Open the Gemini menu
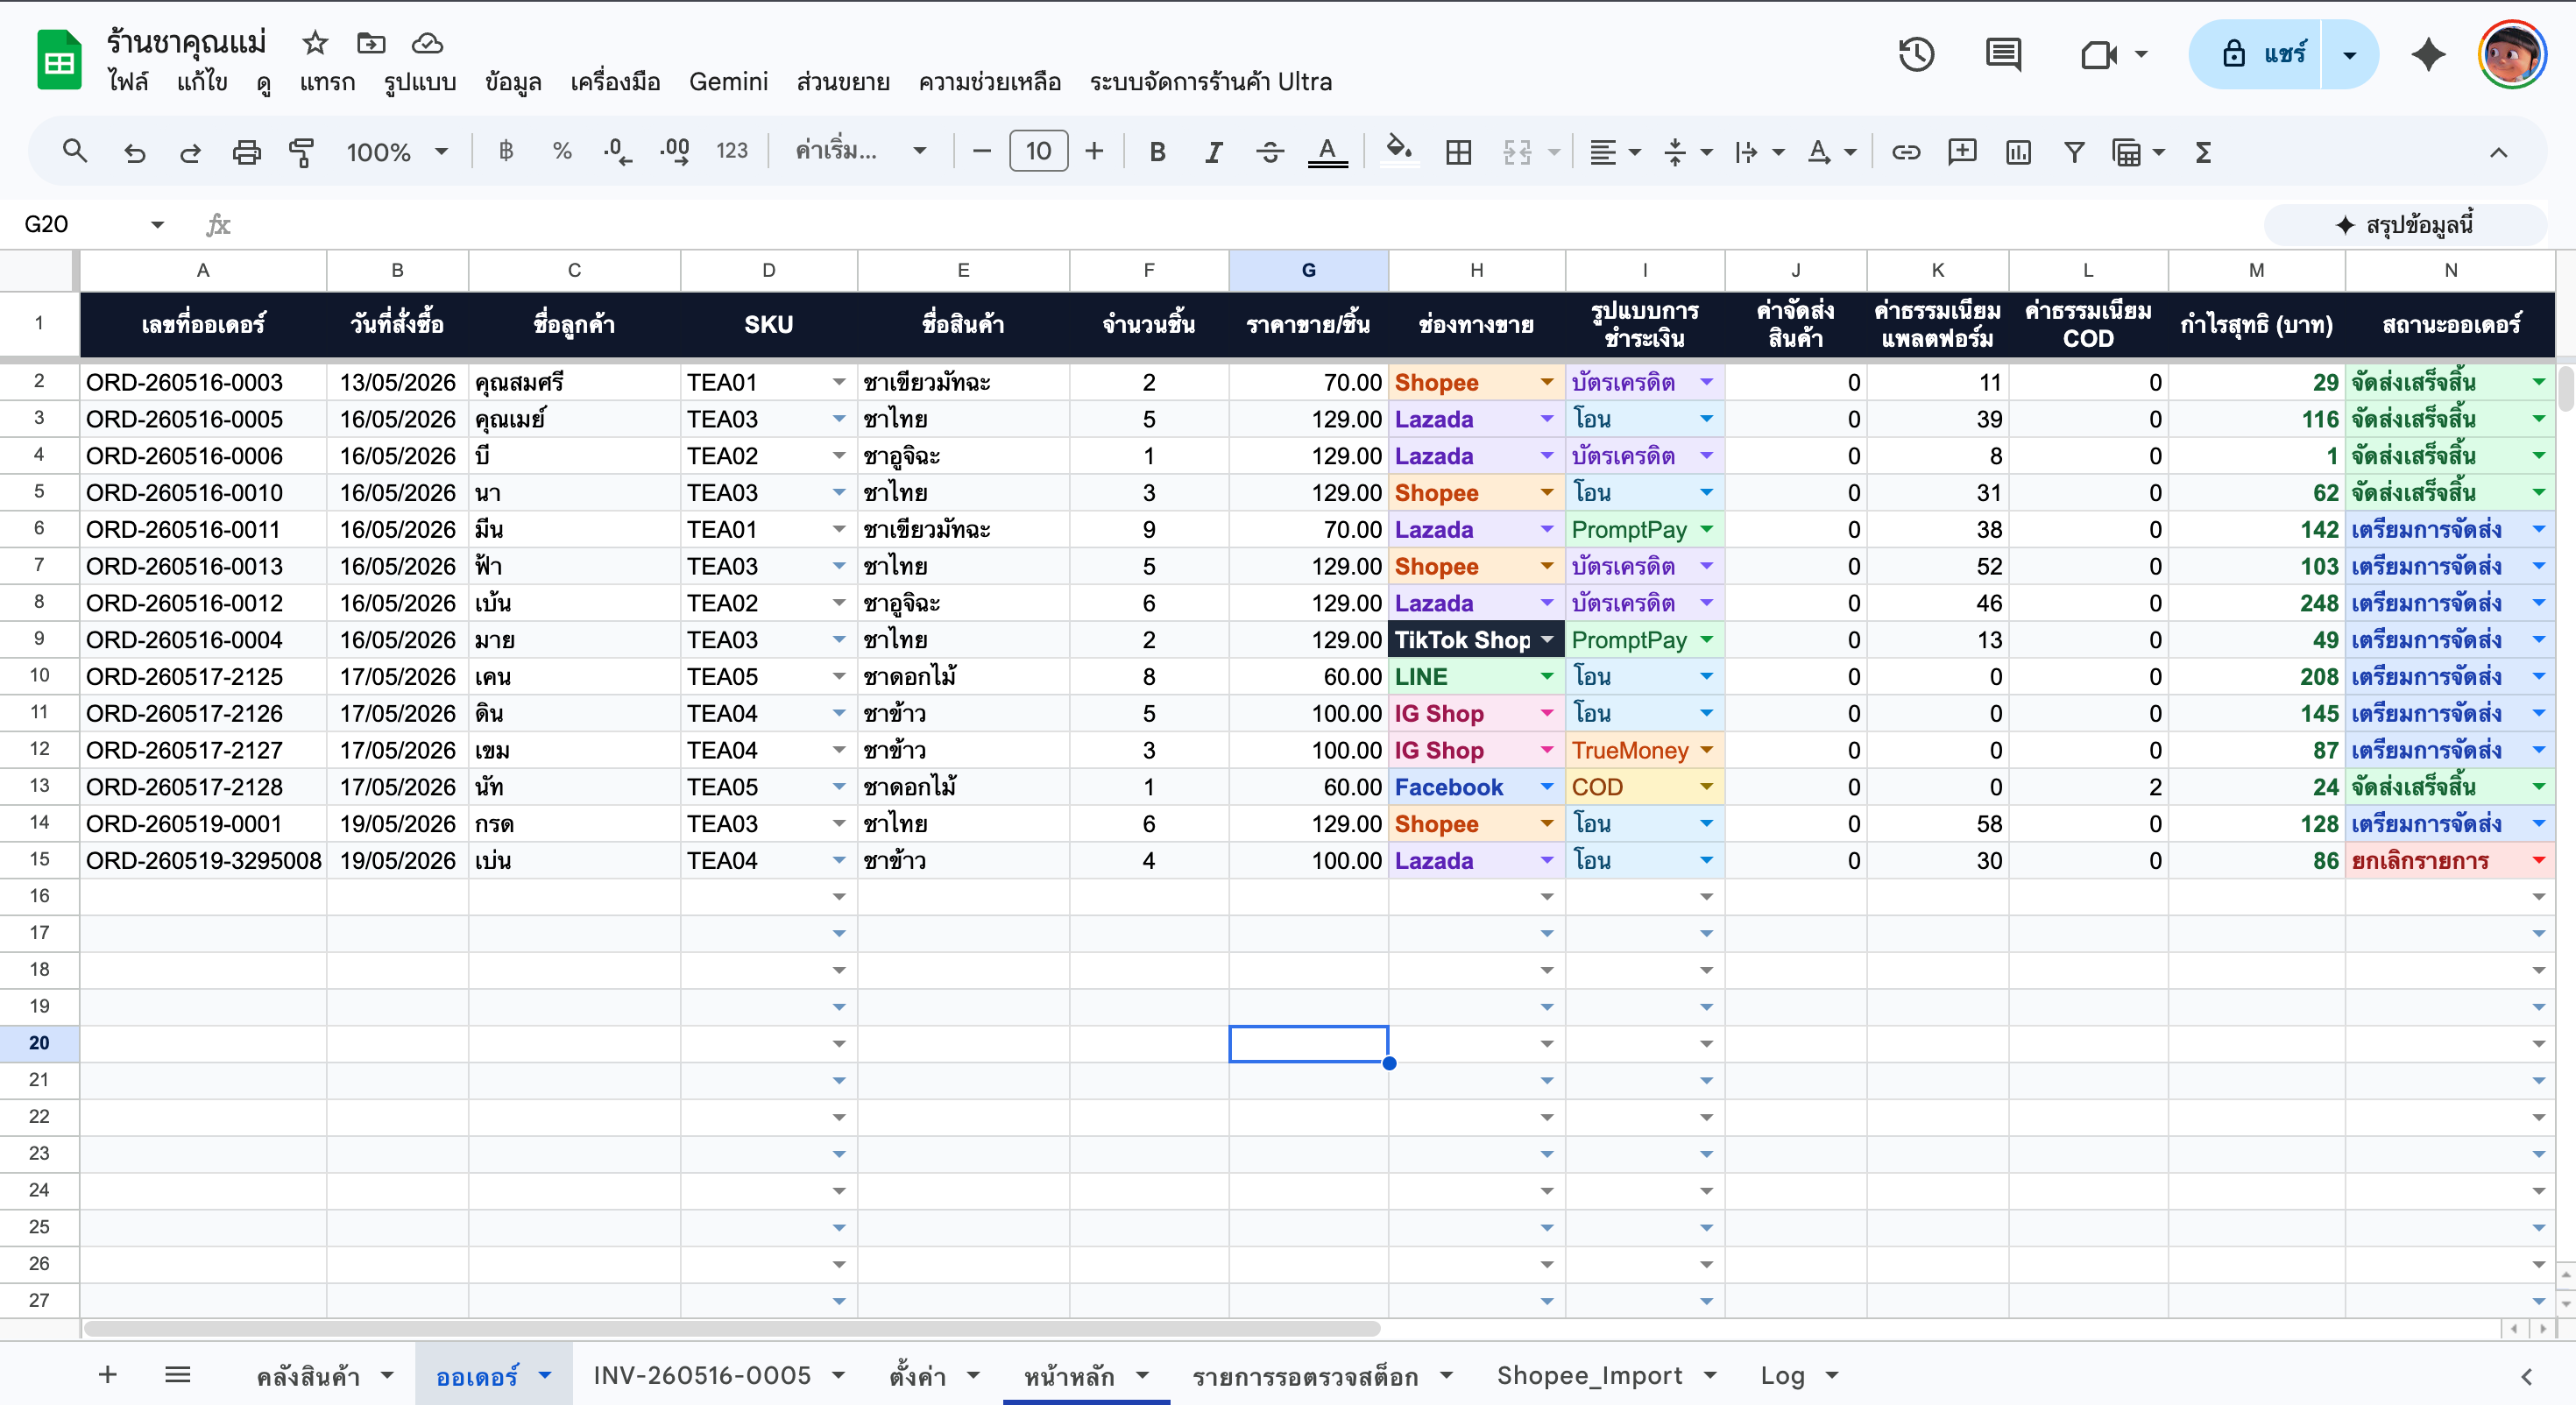2576x1405 pixels. click(x=728, y=82)
